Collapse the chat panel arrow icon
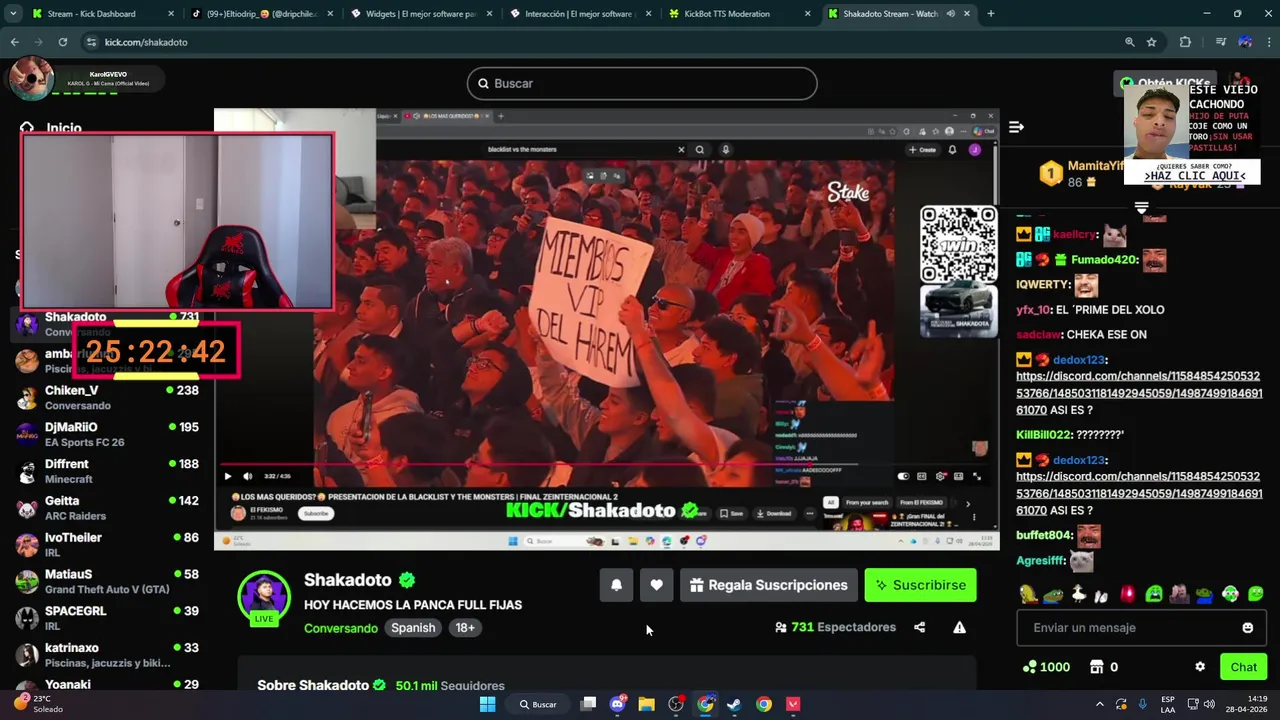This screenshot has width=1280, height=720. point(1016,127)
